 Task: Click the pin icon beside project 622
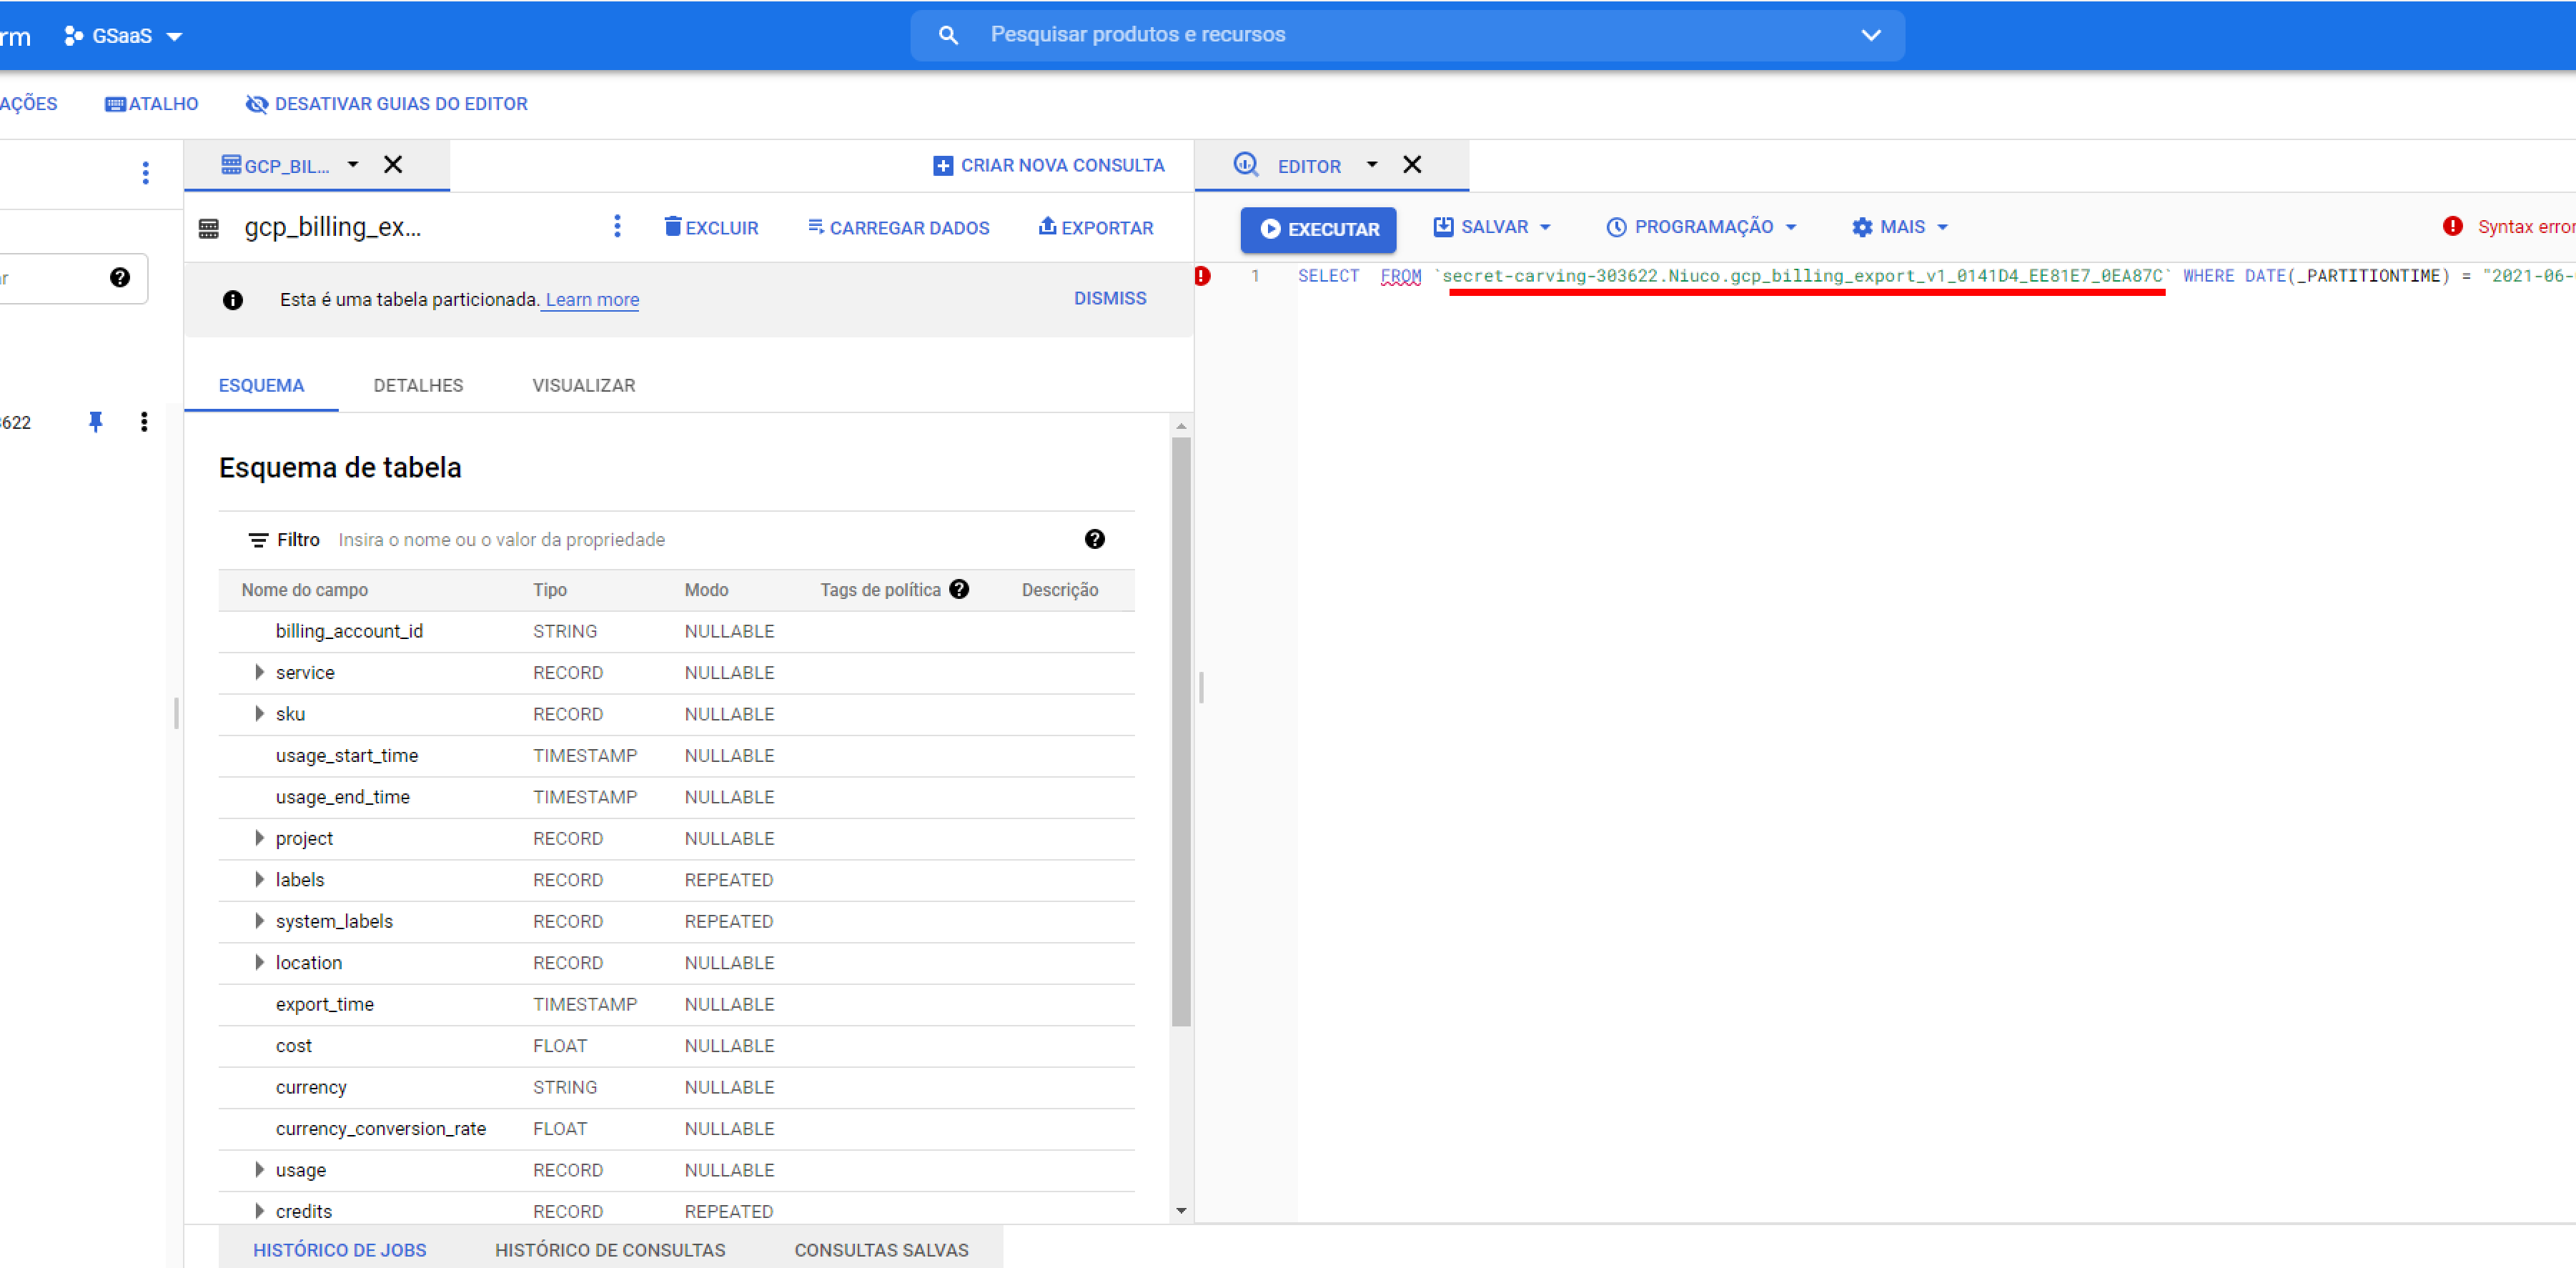[96, 422]
